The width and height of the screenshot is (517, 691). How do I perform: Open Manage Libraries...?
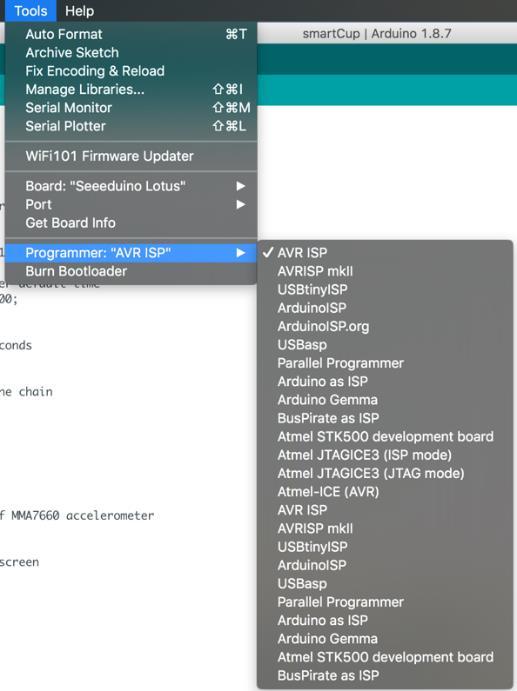click(131, 89)
